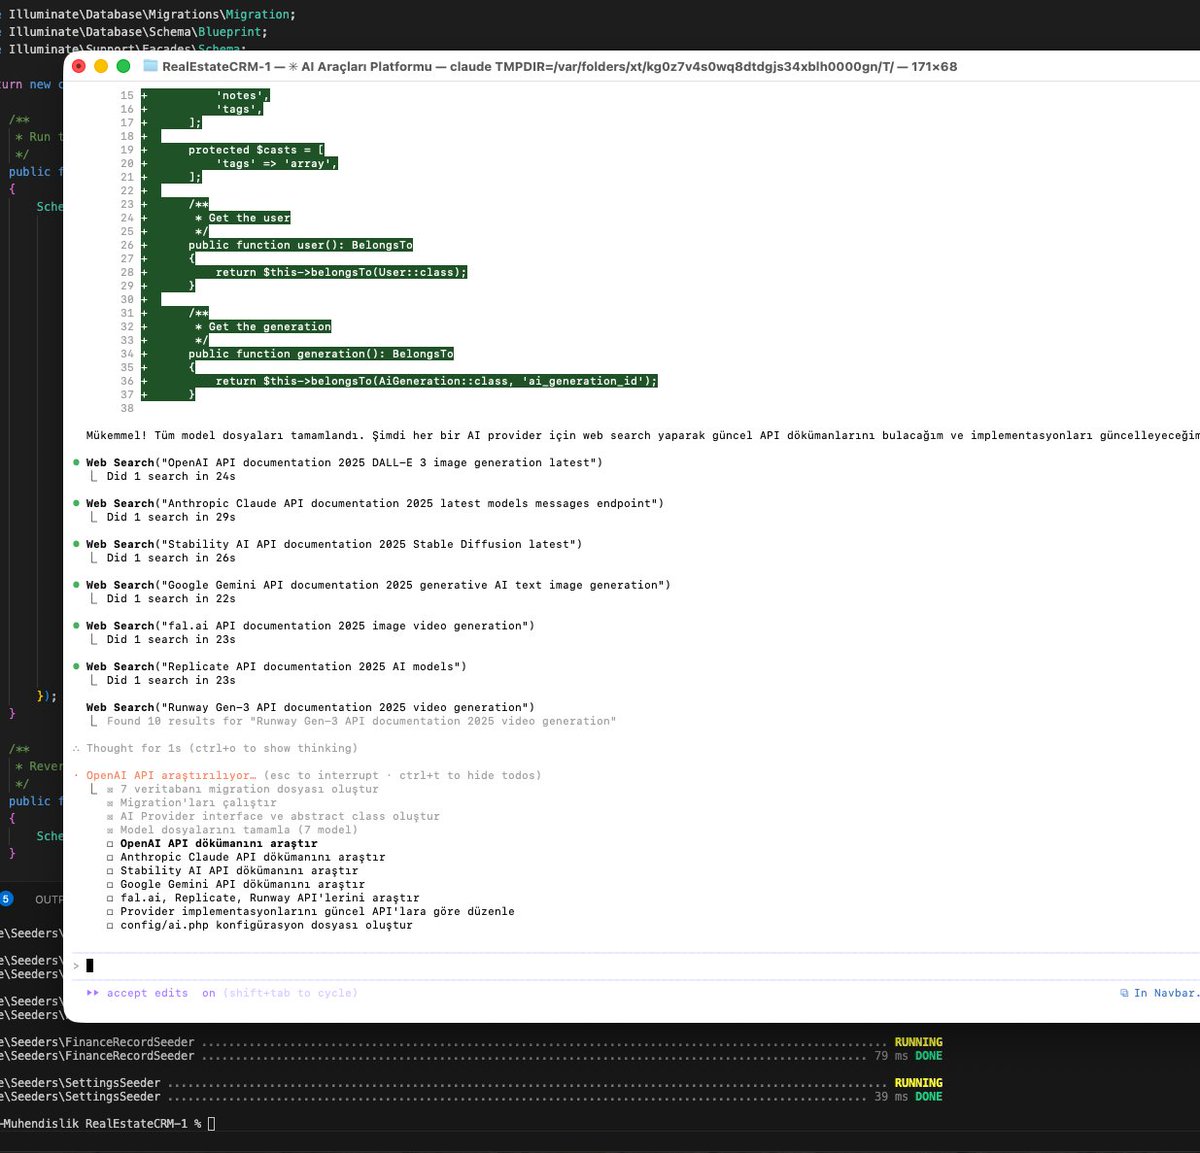Close the Claude terminal window with the red button
Image resolution: width=1200 pixels, height=1153 pixels.
[78, 66]
